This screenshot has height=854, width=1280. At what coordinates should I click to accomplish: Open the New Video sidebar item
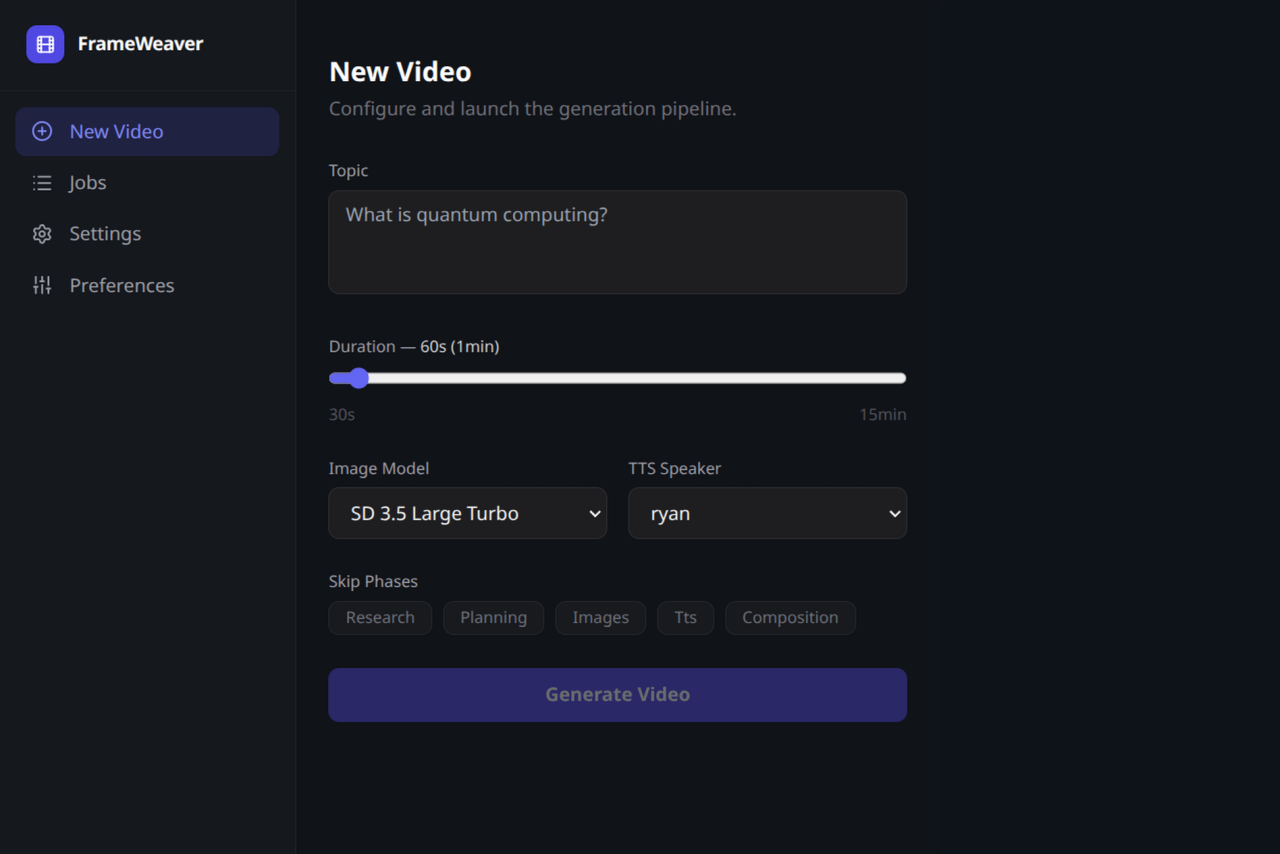point(147,131)
